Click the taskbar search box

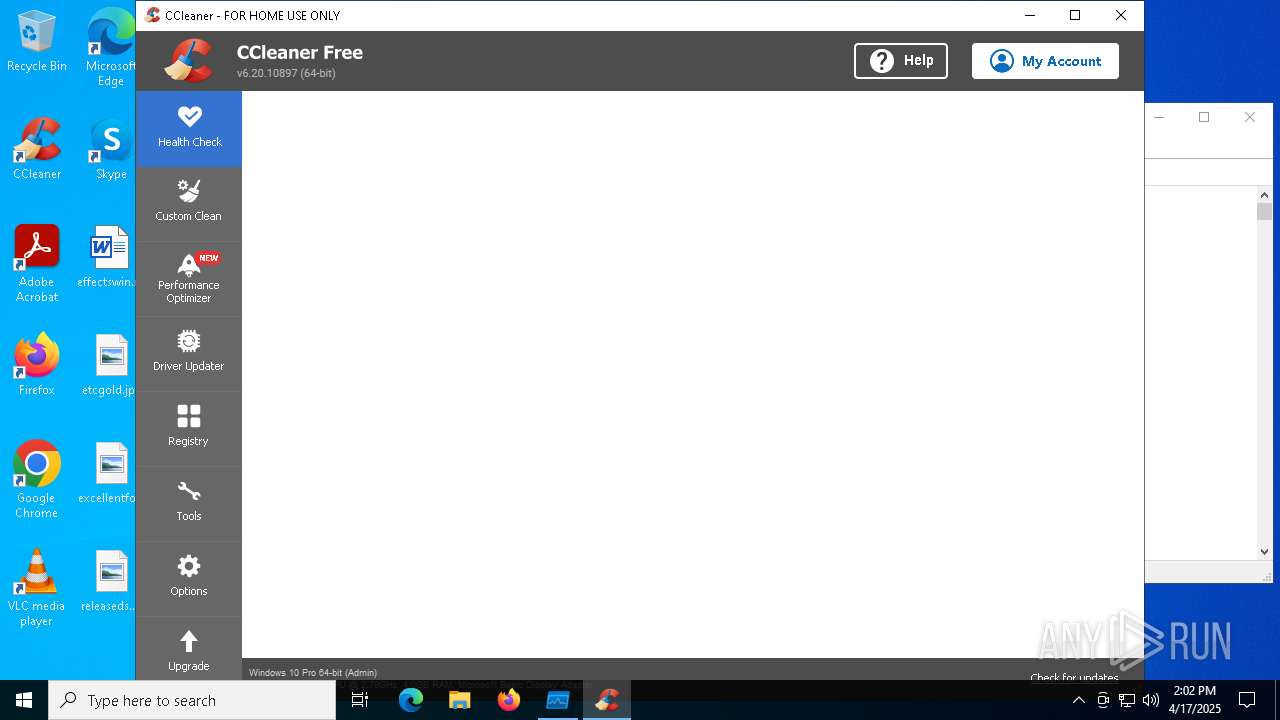(192, 700)
